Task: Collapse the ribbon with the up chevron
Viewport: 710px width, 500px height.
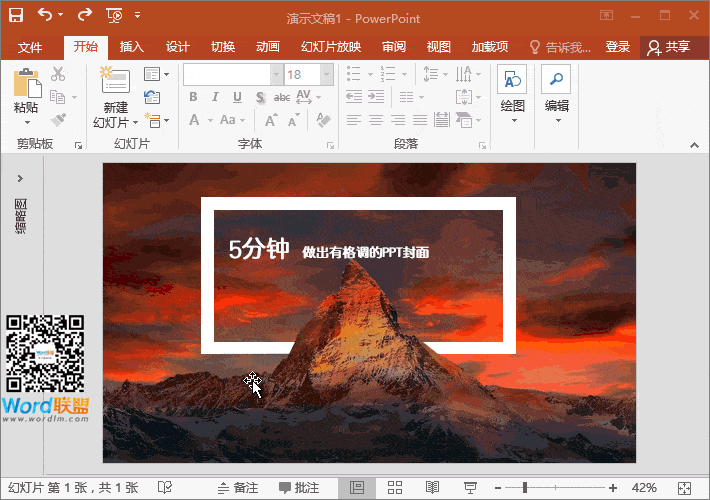Action: (x=694, y=145)
